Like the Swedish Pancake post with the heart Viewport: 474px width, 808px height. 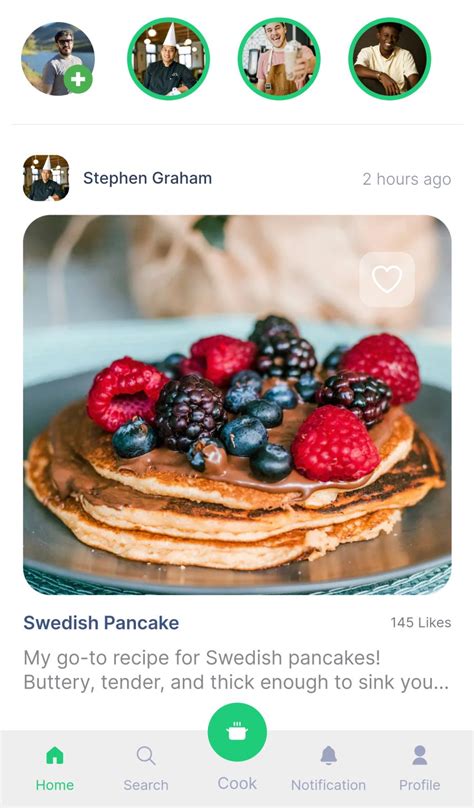(387, 279)
